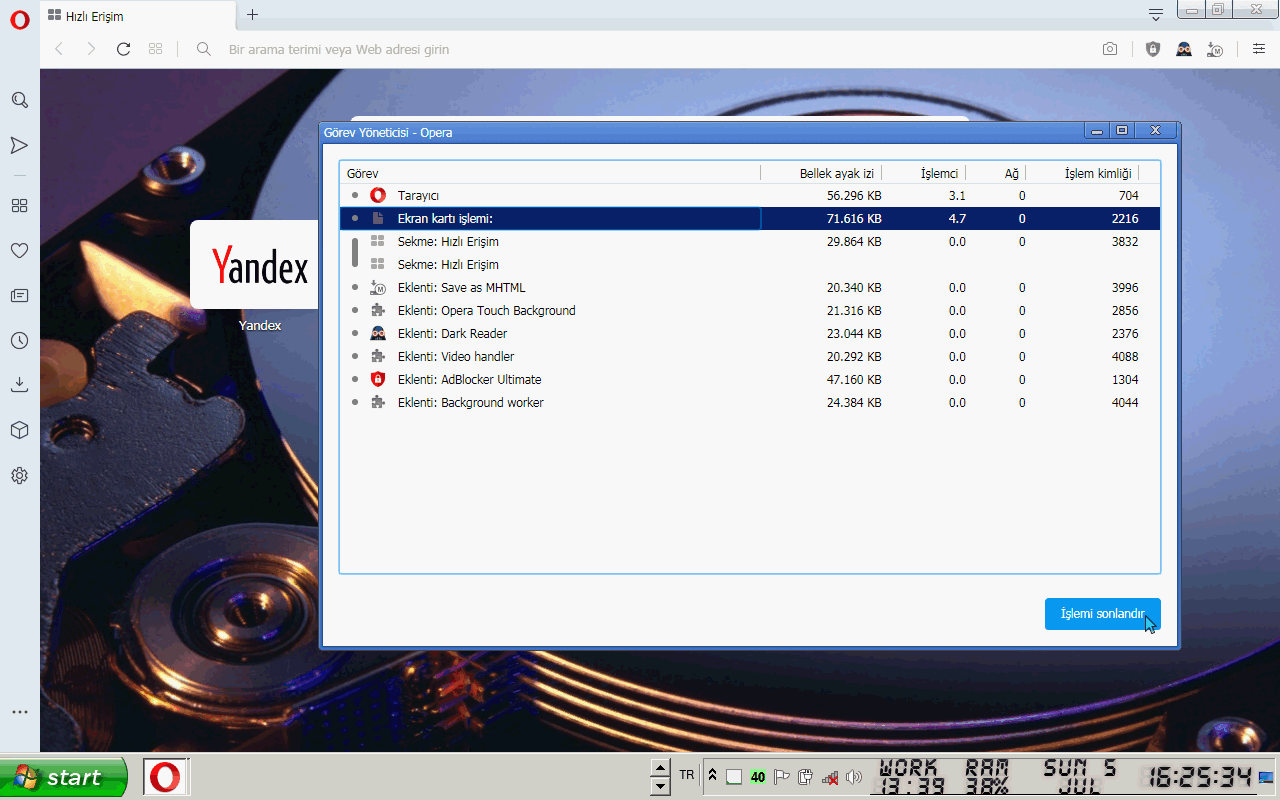Open the tab list menu icon

pyautogui.click(x=1156, y=15)
